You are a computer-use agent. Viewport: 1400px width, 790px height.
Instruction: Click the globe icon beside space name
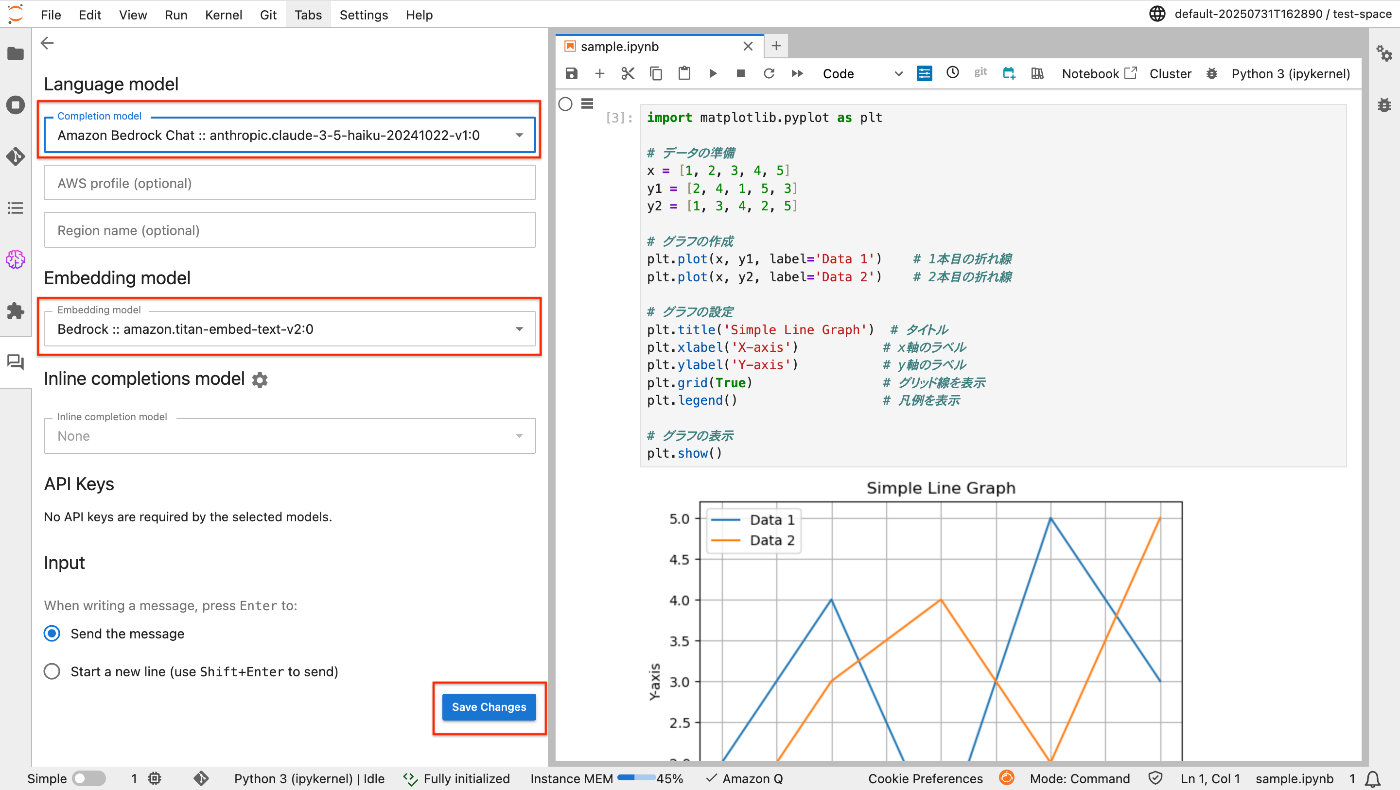point(1158,14)
